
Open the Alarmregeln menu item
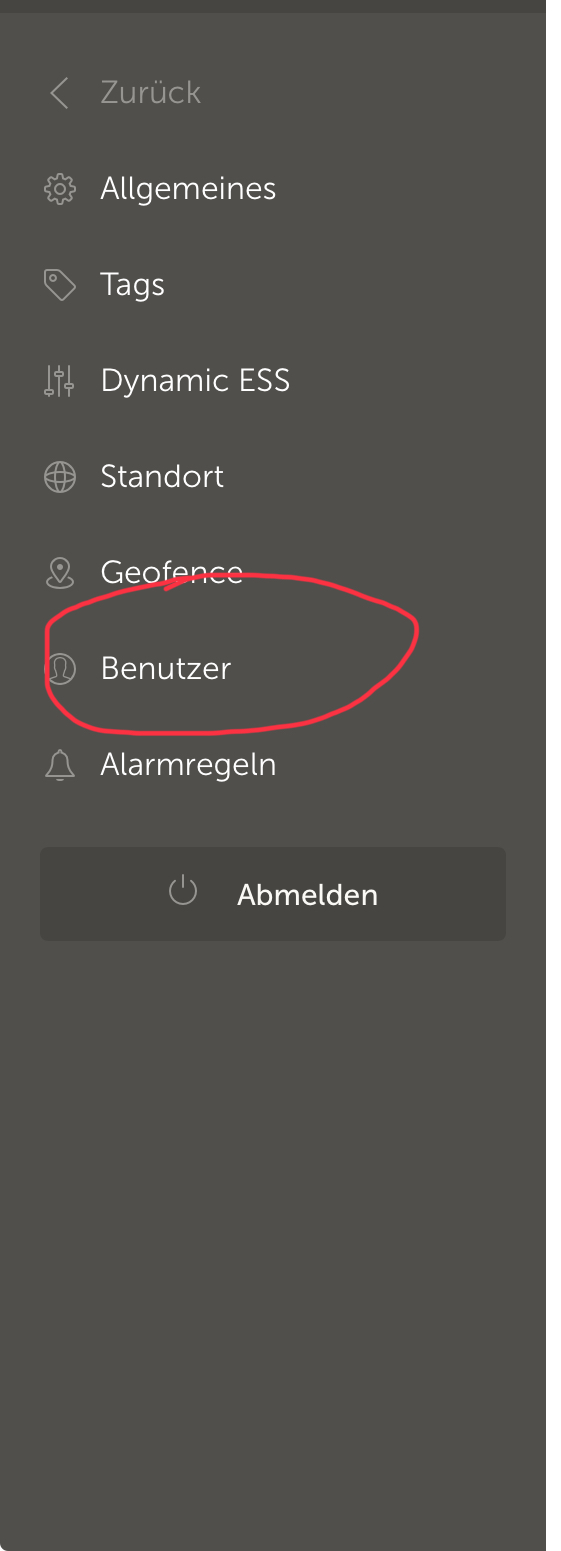(x=188, y=765)
